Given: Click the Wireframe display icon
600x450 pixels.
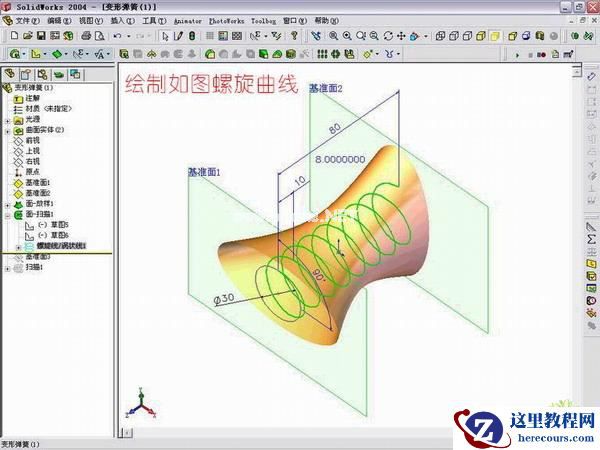Looking at the screenshot, I should [440, 36].
